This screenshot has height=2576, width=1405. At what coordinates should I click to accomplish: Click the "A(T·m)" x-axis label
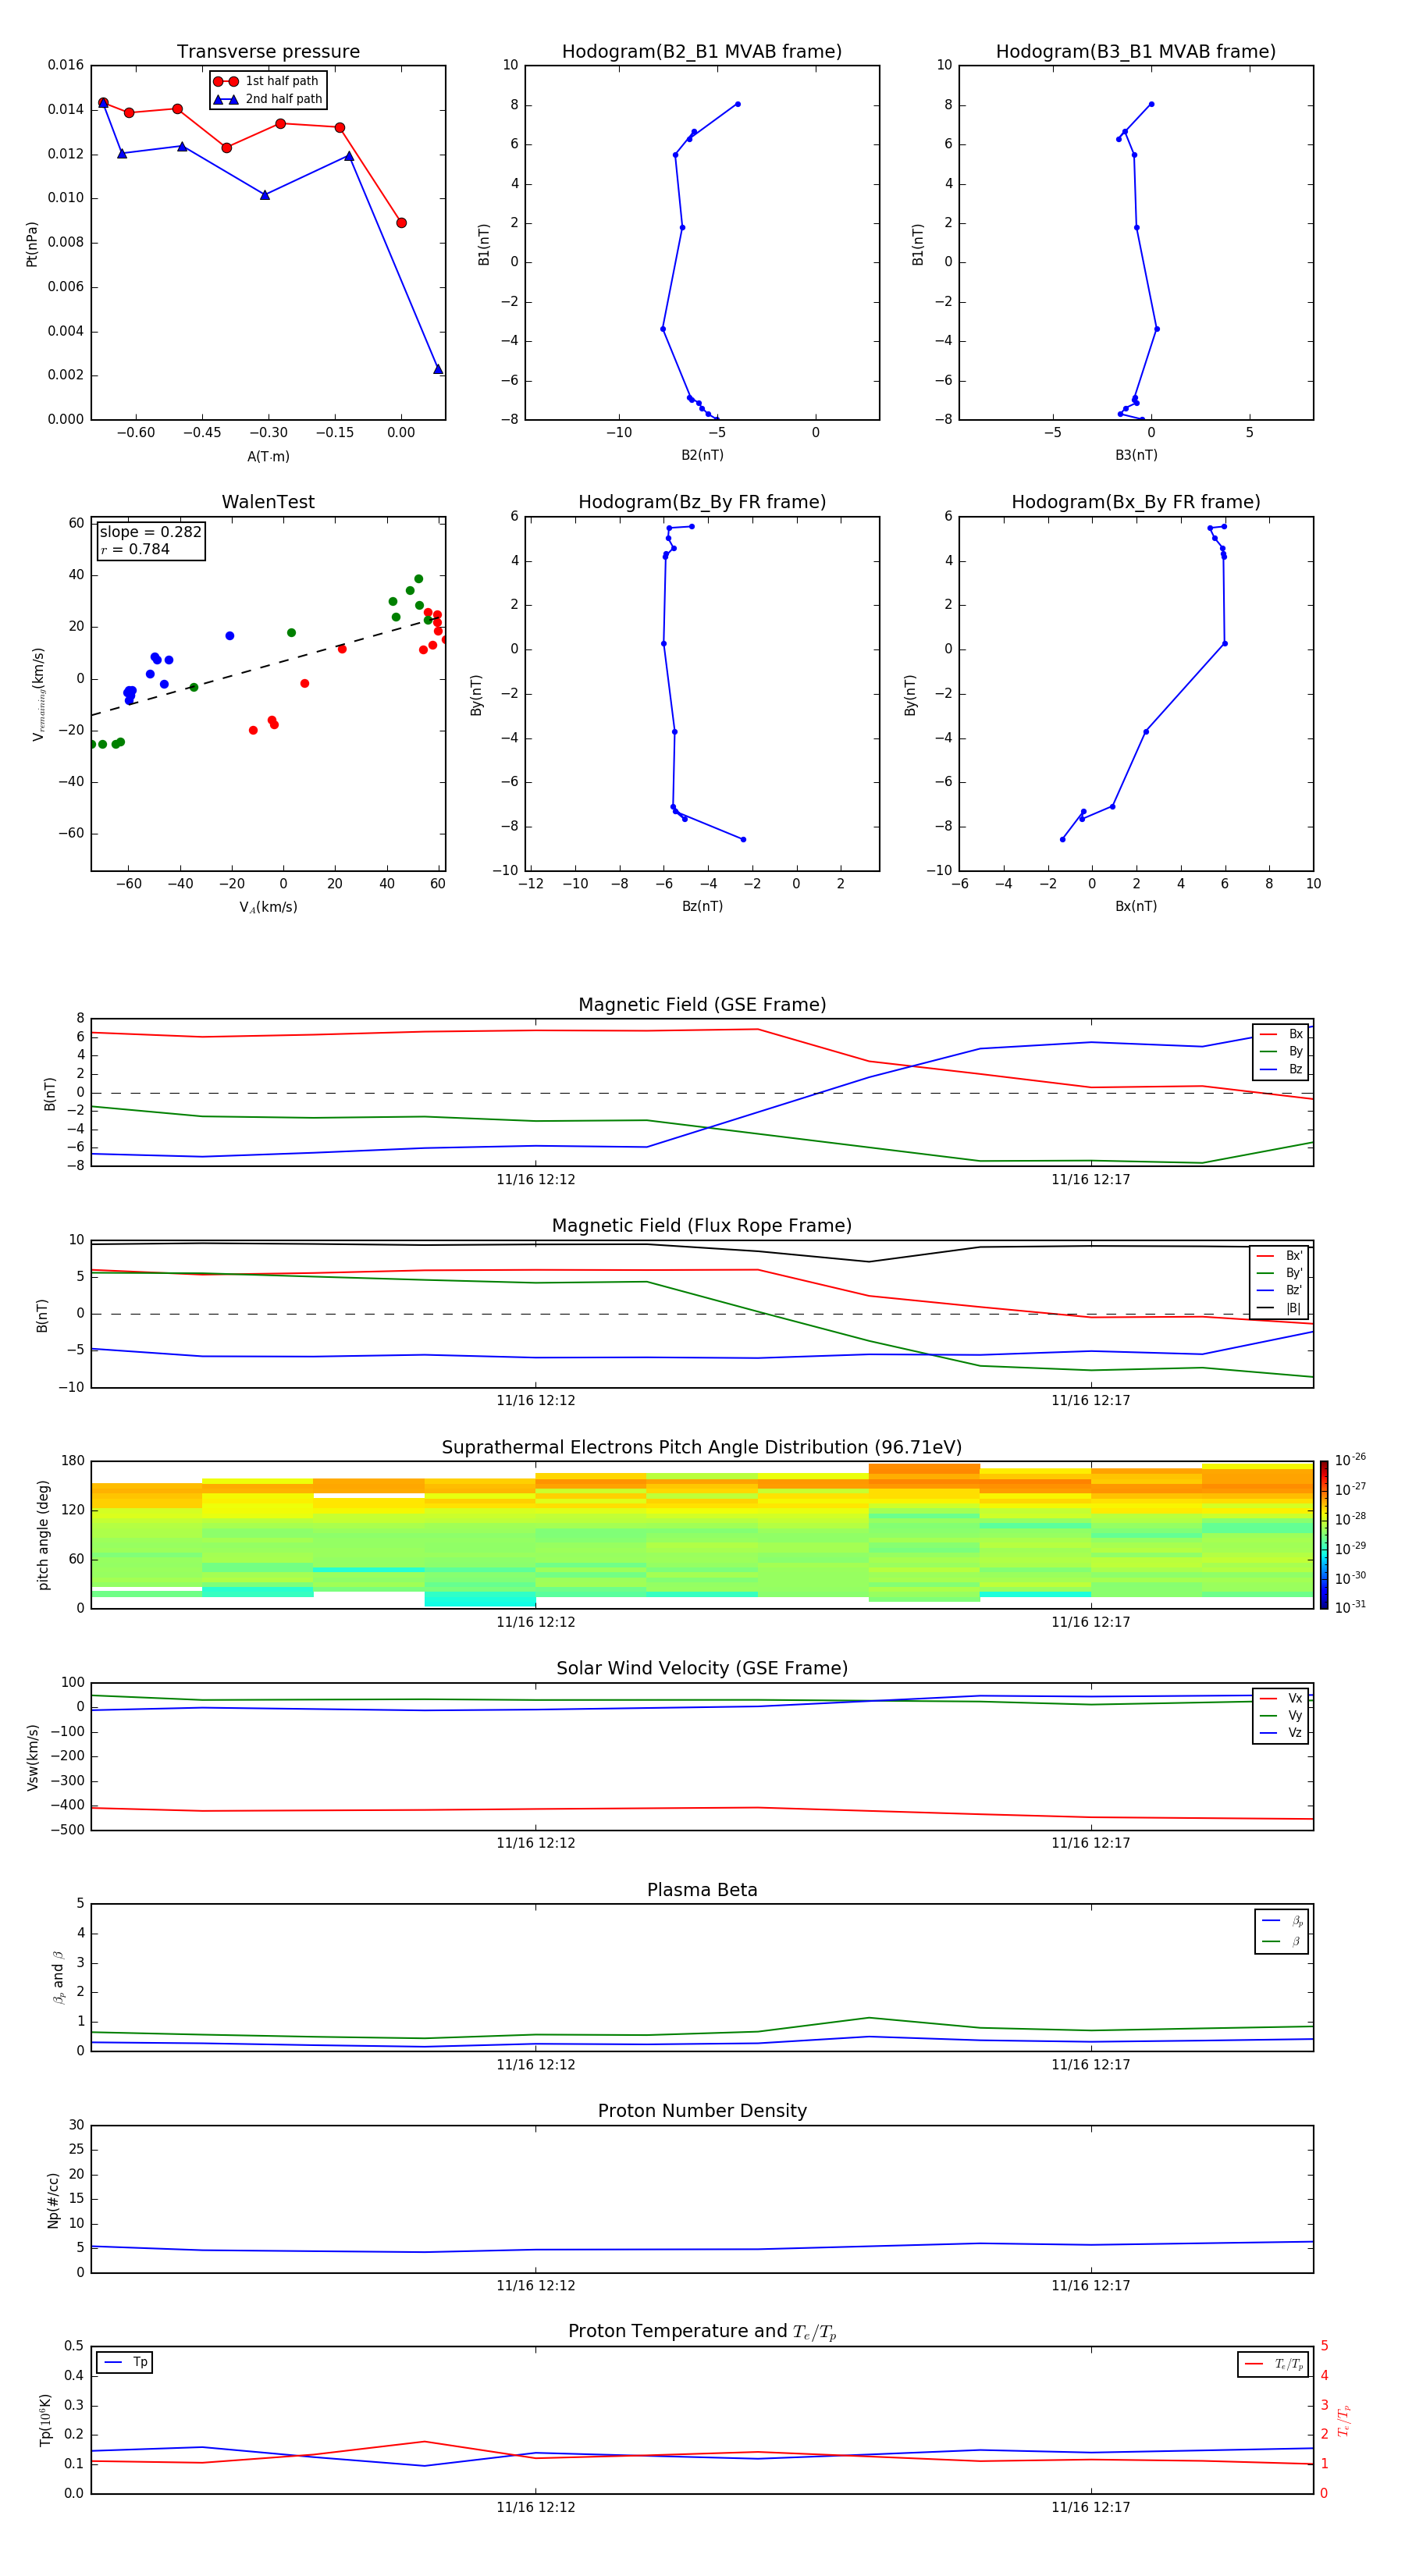click(x=268, y=457)
